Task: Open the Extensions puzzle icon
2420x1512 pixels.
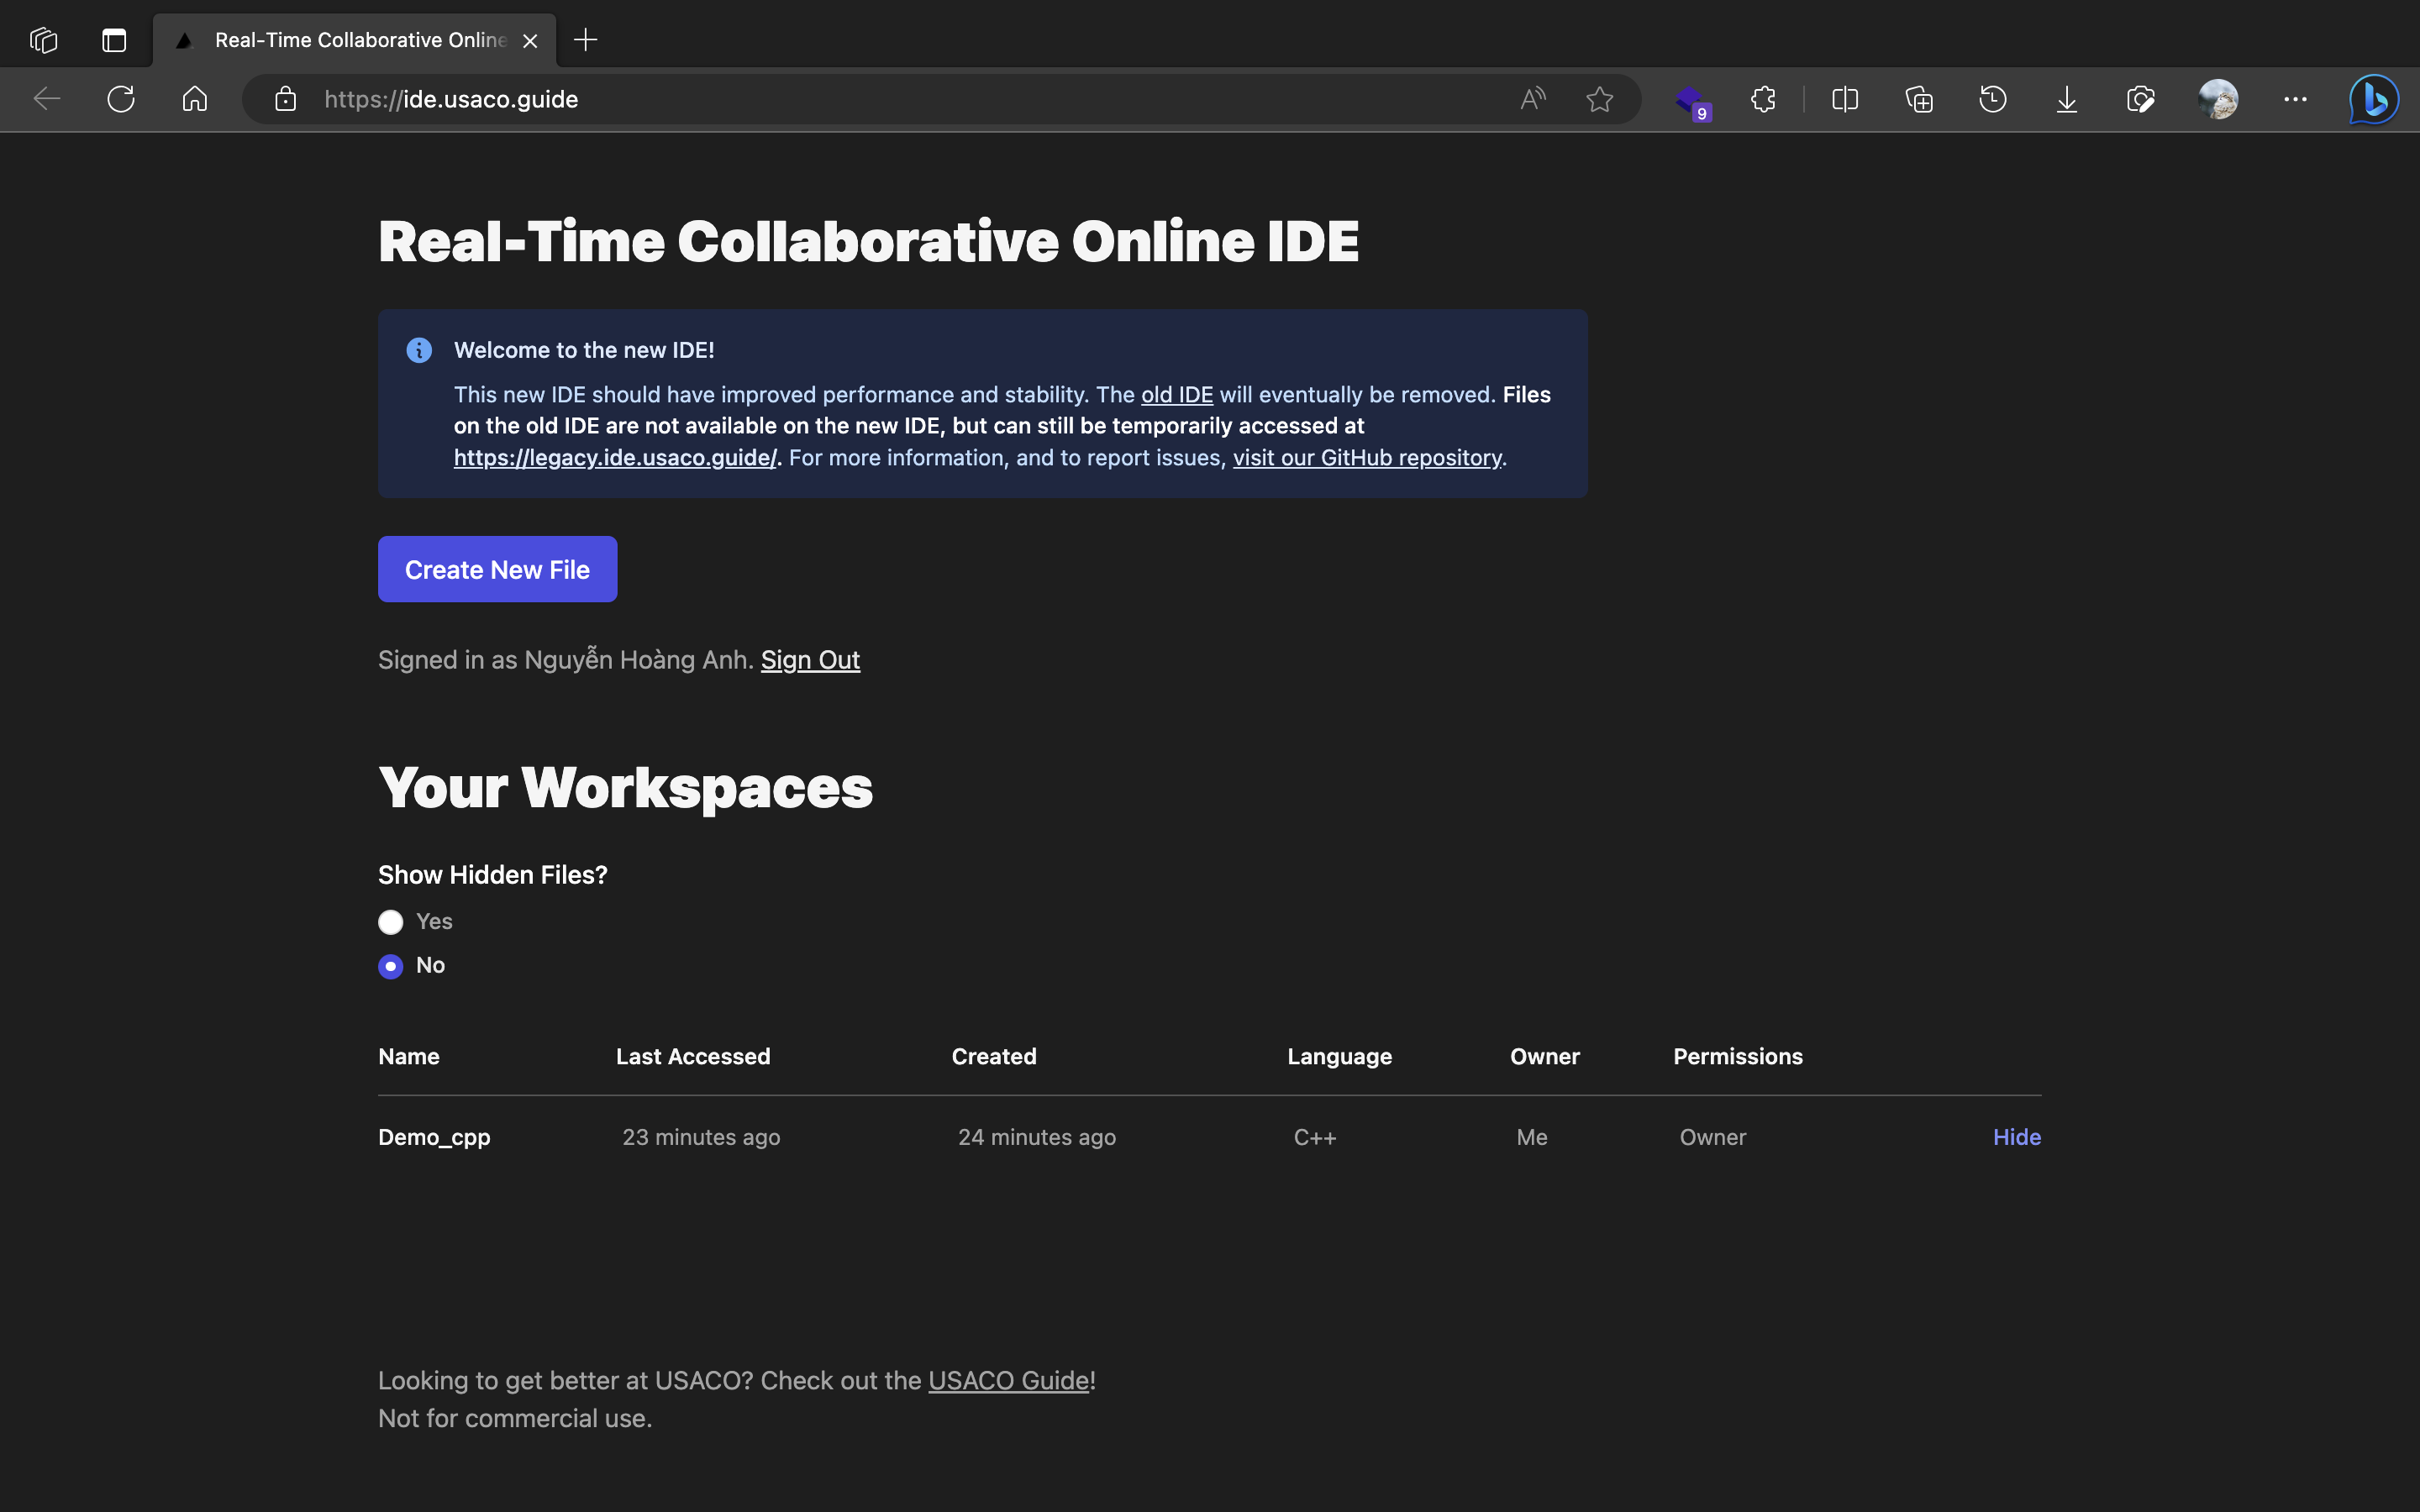Action: (1763, 99)
